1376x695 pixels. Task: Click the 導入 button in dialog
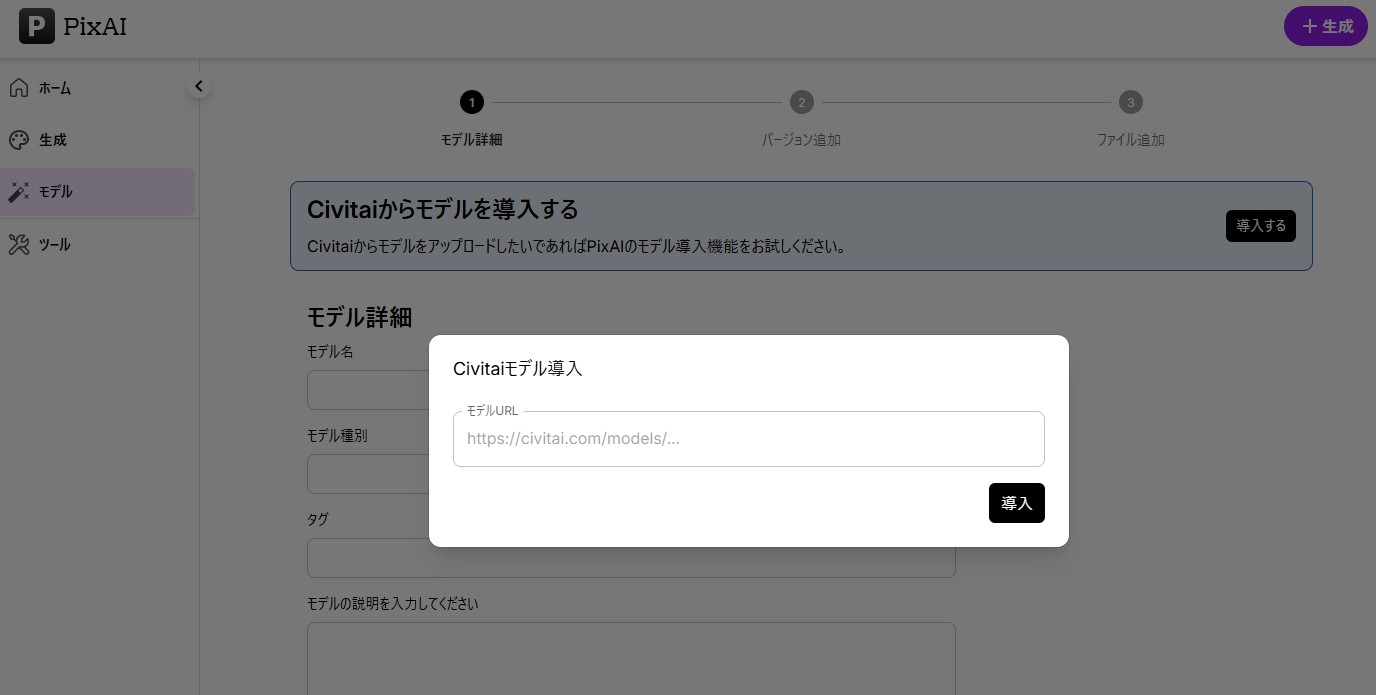tap(1016, 503)
